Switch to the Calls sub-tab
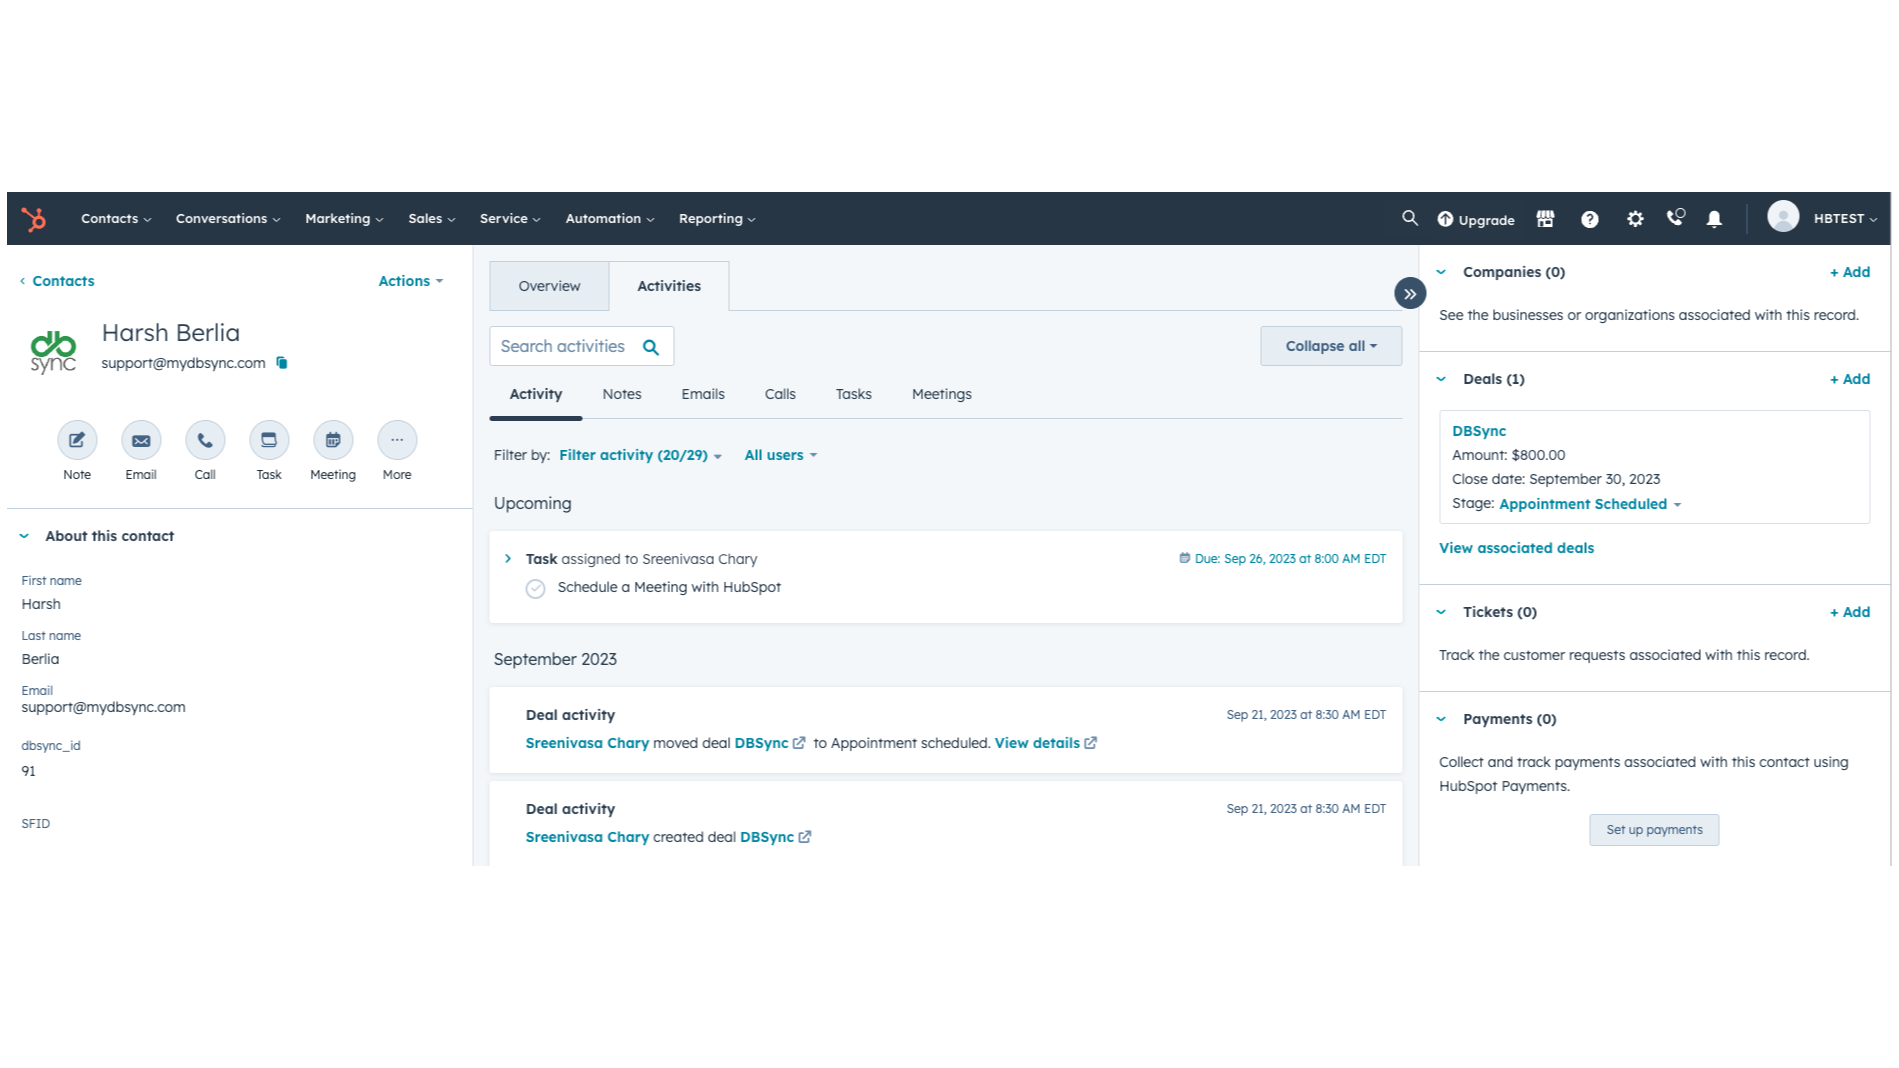This screenshot has height=1068, width=1899. coord(780,394)
